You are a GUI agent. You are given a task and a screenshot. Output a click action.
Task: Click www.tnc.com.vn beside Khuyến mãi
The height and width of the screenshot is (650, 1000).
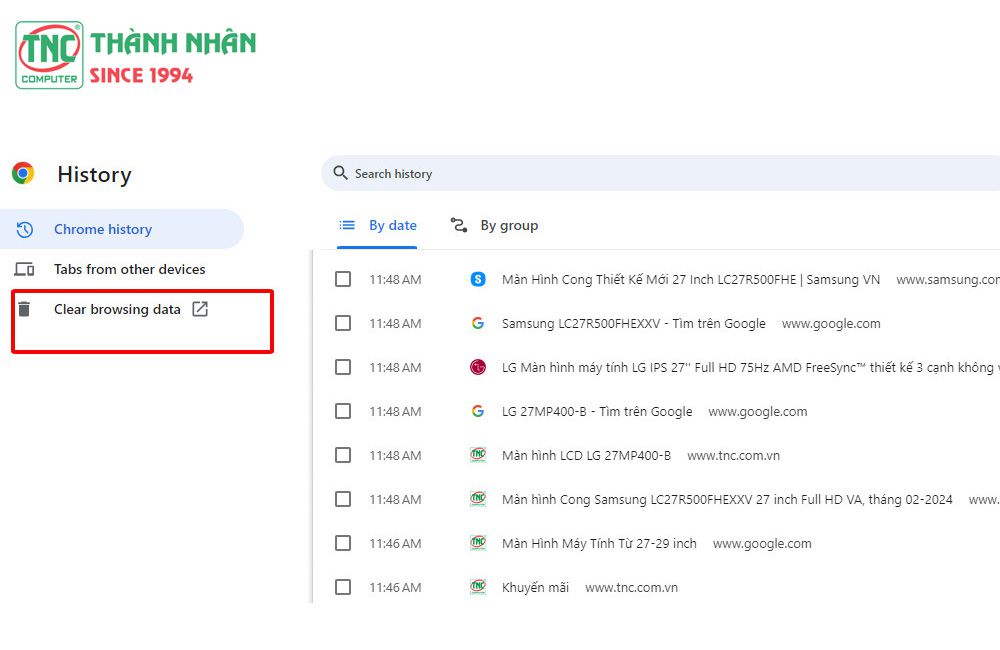point(631,587)
